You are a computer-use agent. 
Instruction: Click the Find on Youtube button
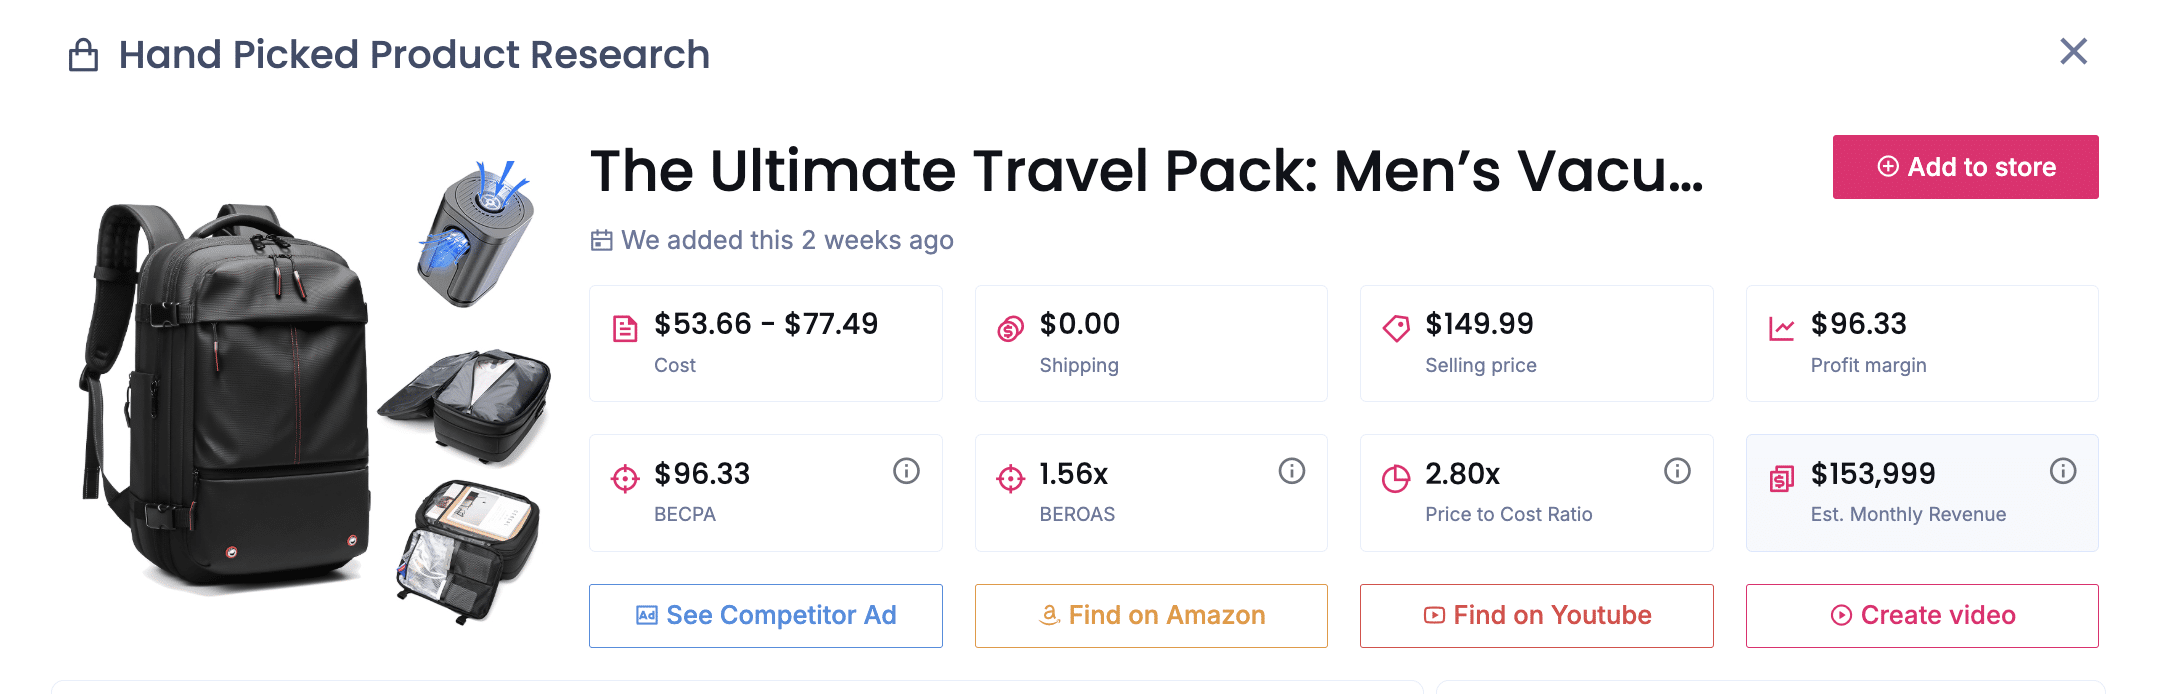point(1536,615)
